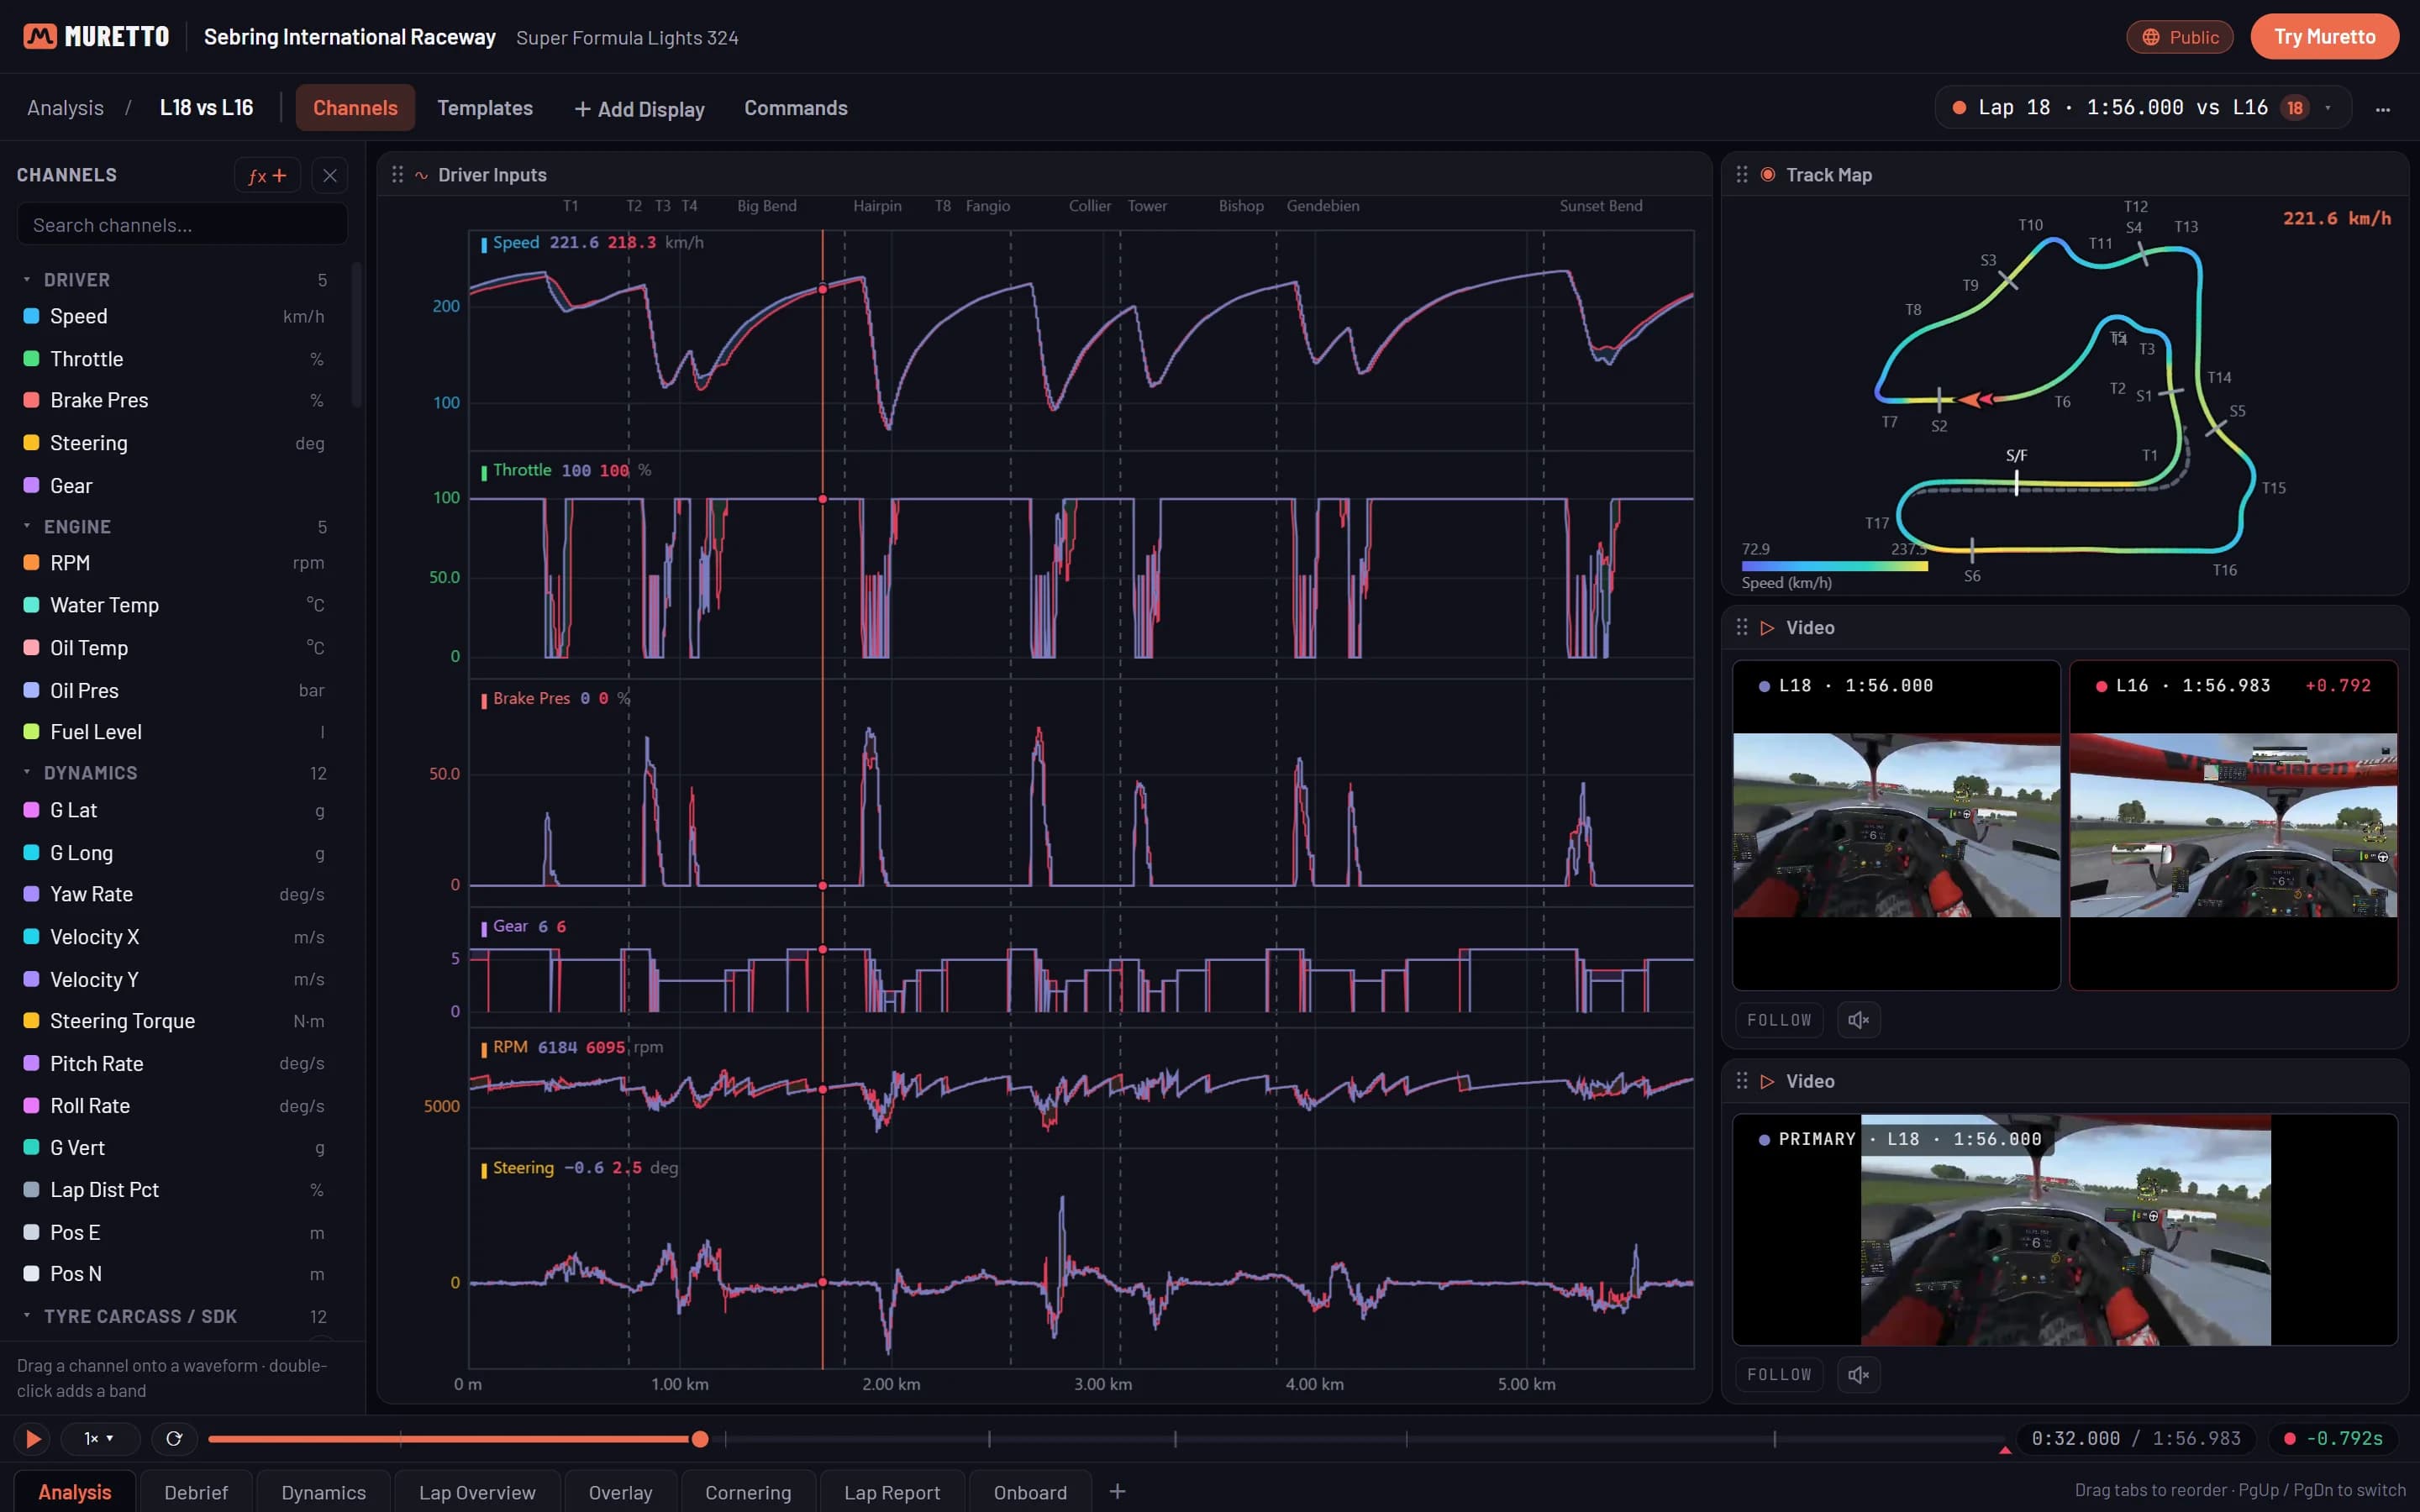This screenshot has height=1512, width=2420.
Task: Click the Track Map target icon
Action: 1768,175
